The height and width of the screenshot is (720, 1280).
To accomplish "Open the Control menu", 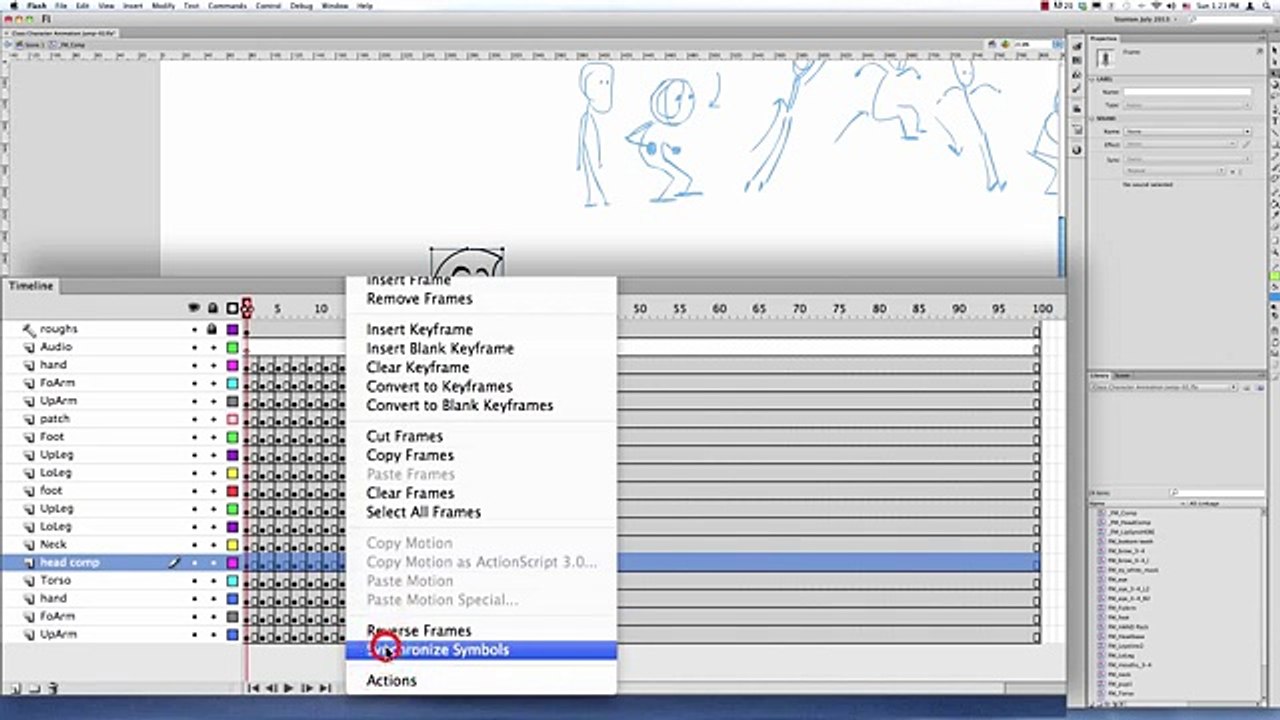I will tap(268, 5).
